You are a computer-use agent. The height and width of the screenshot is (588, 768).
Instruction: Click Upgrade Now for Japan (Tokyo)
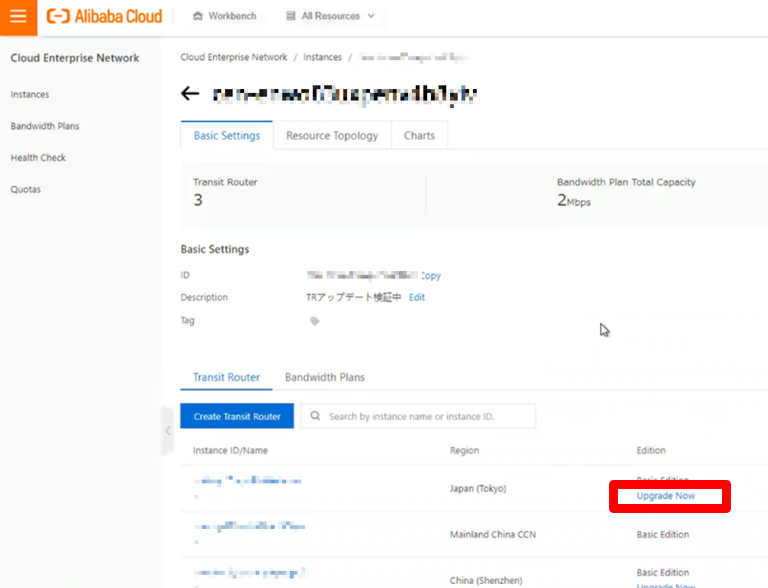coord(665,496)
